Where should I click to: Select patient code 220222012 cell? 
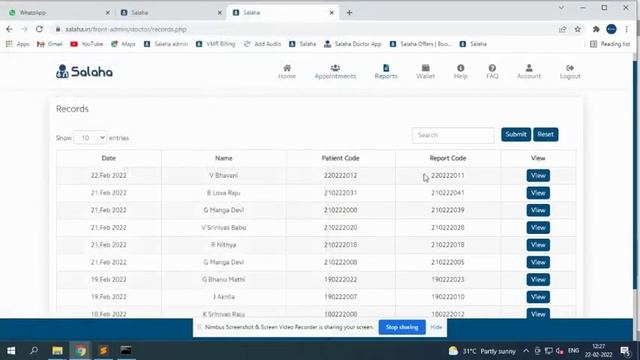[340, 176]
